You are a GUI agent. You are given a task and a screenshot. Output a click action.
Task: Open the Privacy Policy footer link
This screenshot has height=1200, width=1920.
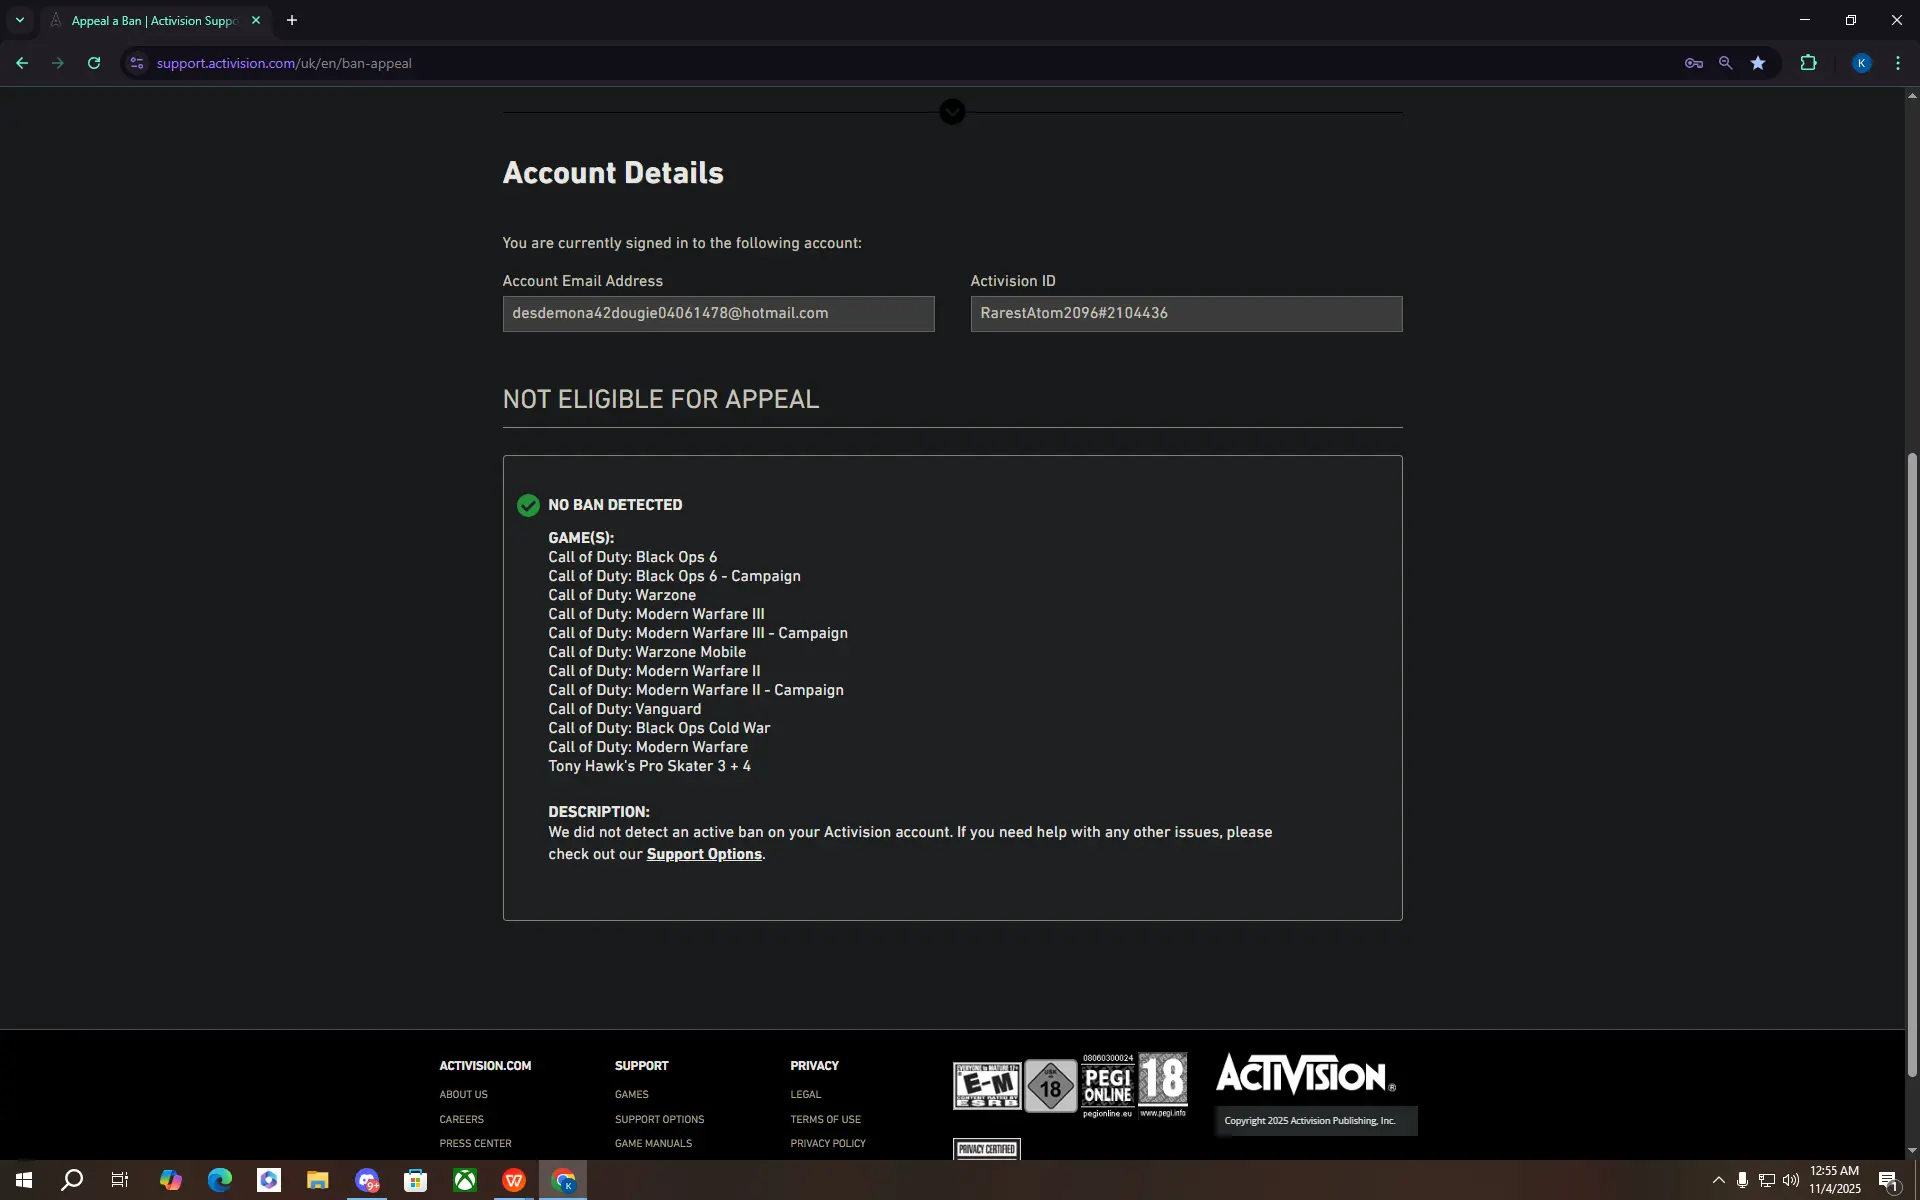[827, 1143]
